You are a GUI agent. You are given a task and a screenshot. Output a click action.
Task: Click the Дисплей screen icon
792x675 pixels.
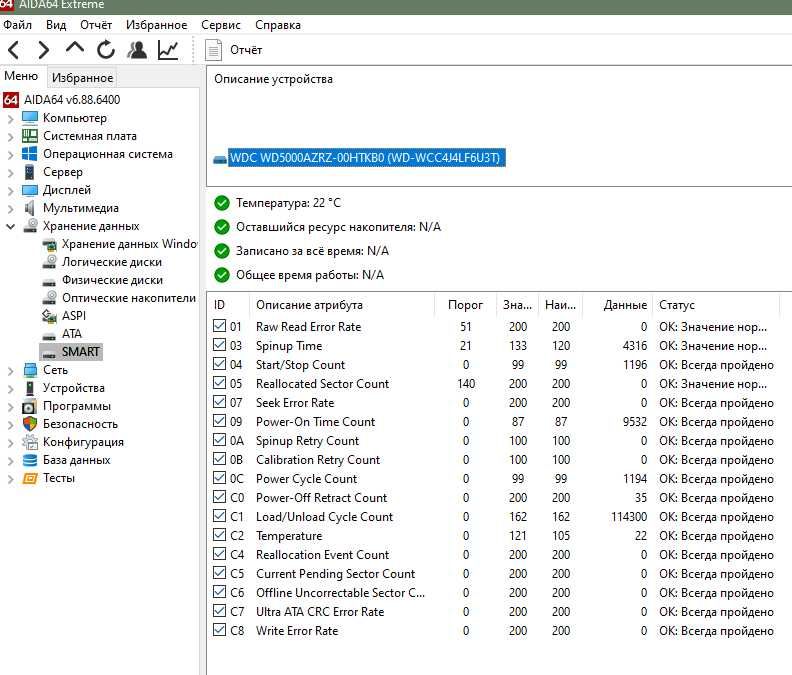30,190
